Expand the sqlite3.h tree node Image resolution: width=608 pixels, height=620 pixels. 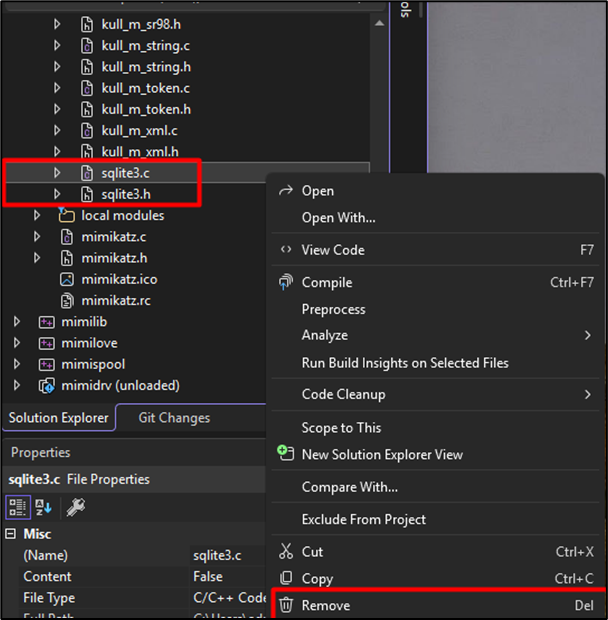pyautogui.click(x=57, y=194)
